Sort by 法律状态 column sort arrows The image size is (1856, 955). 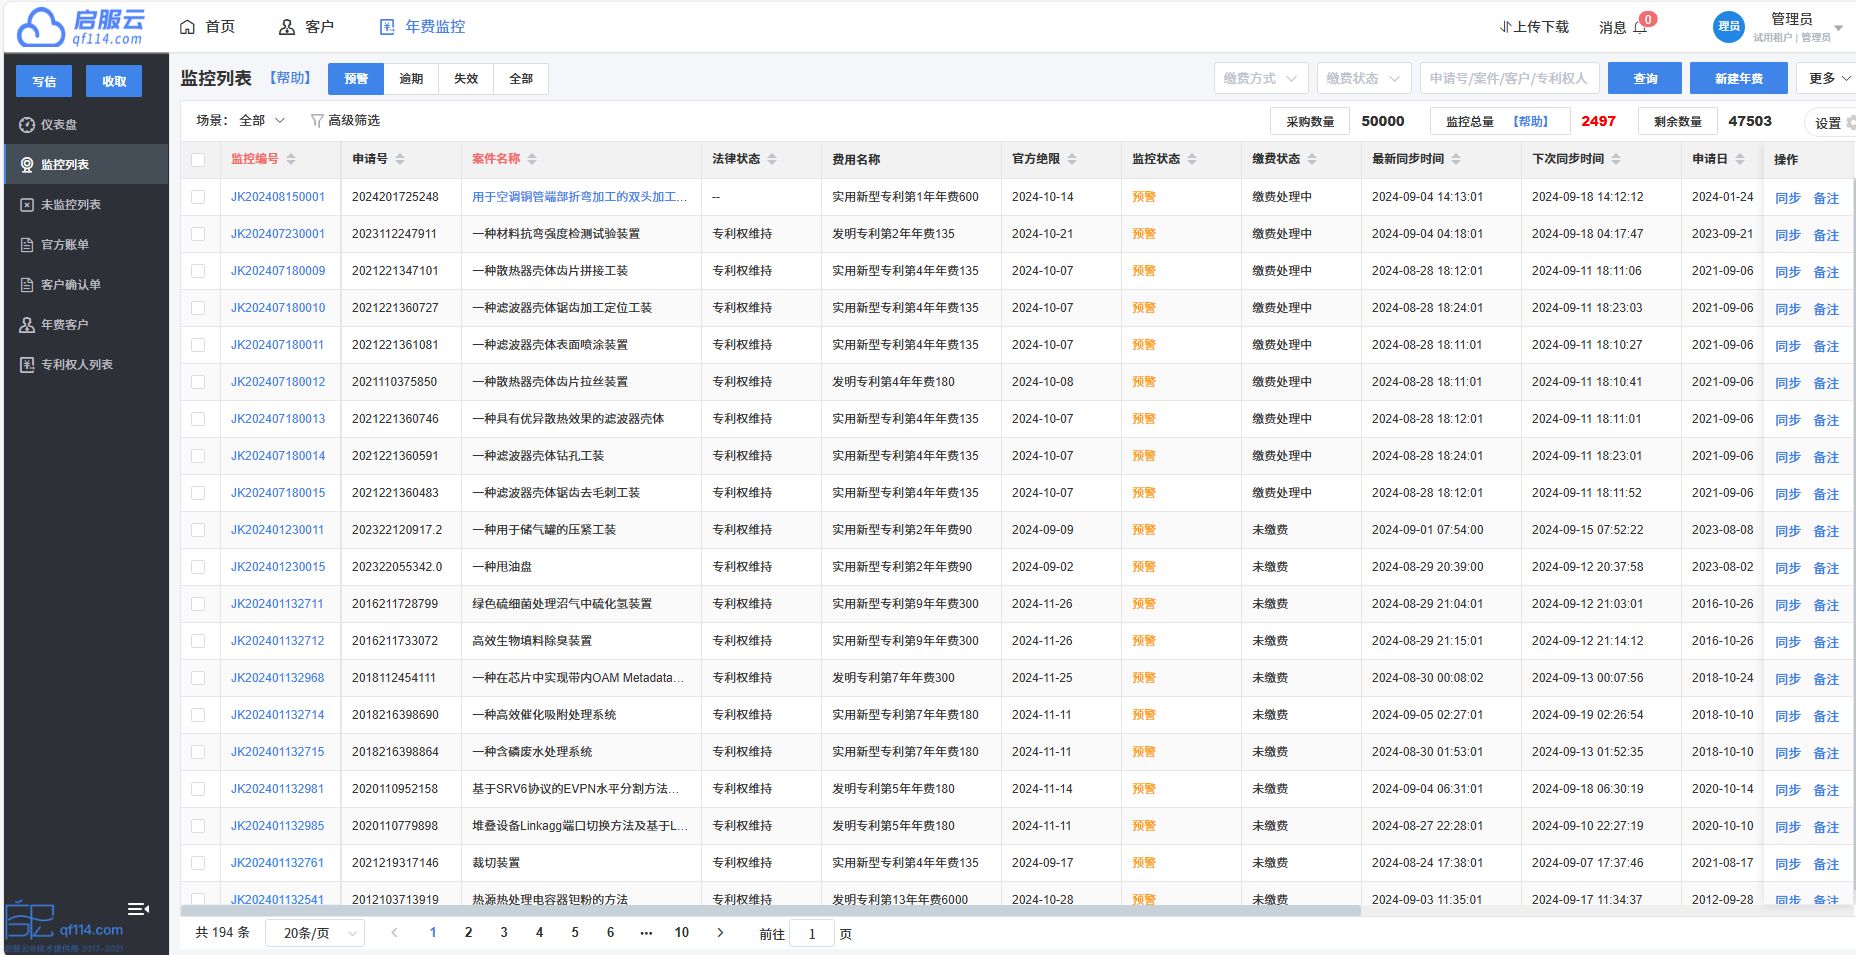(772, 159)
